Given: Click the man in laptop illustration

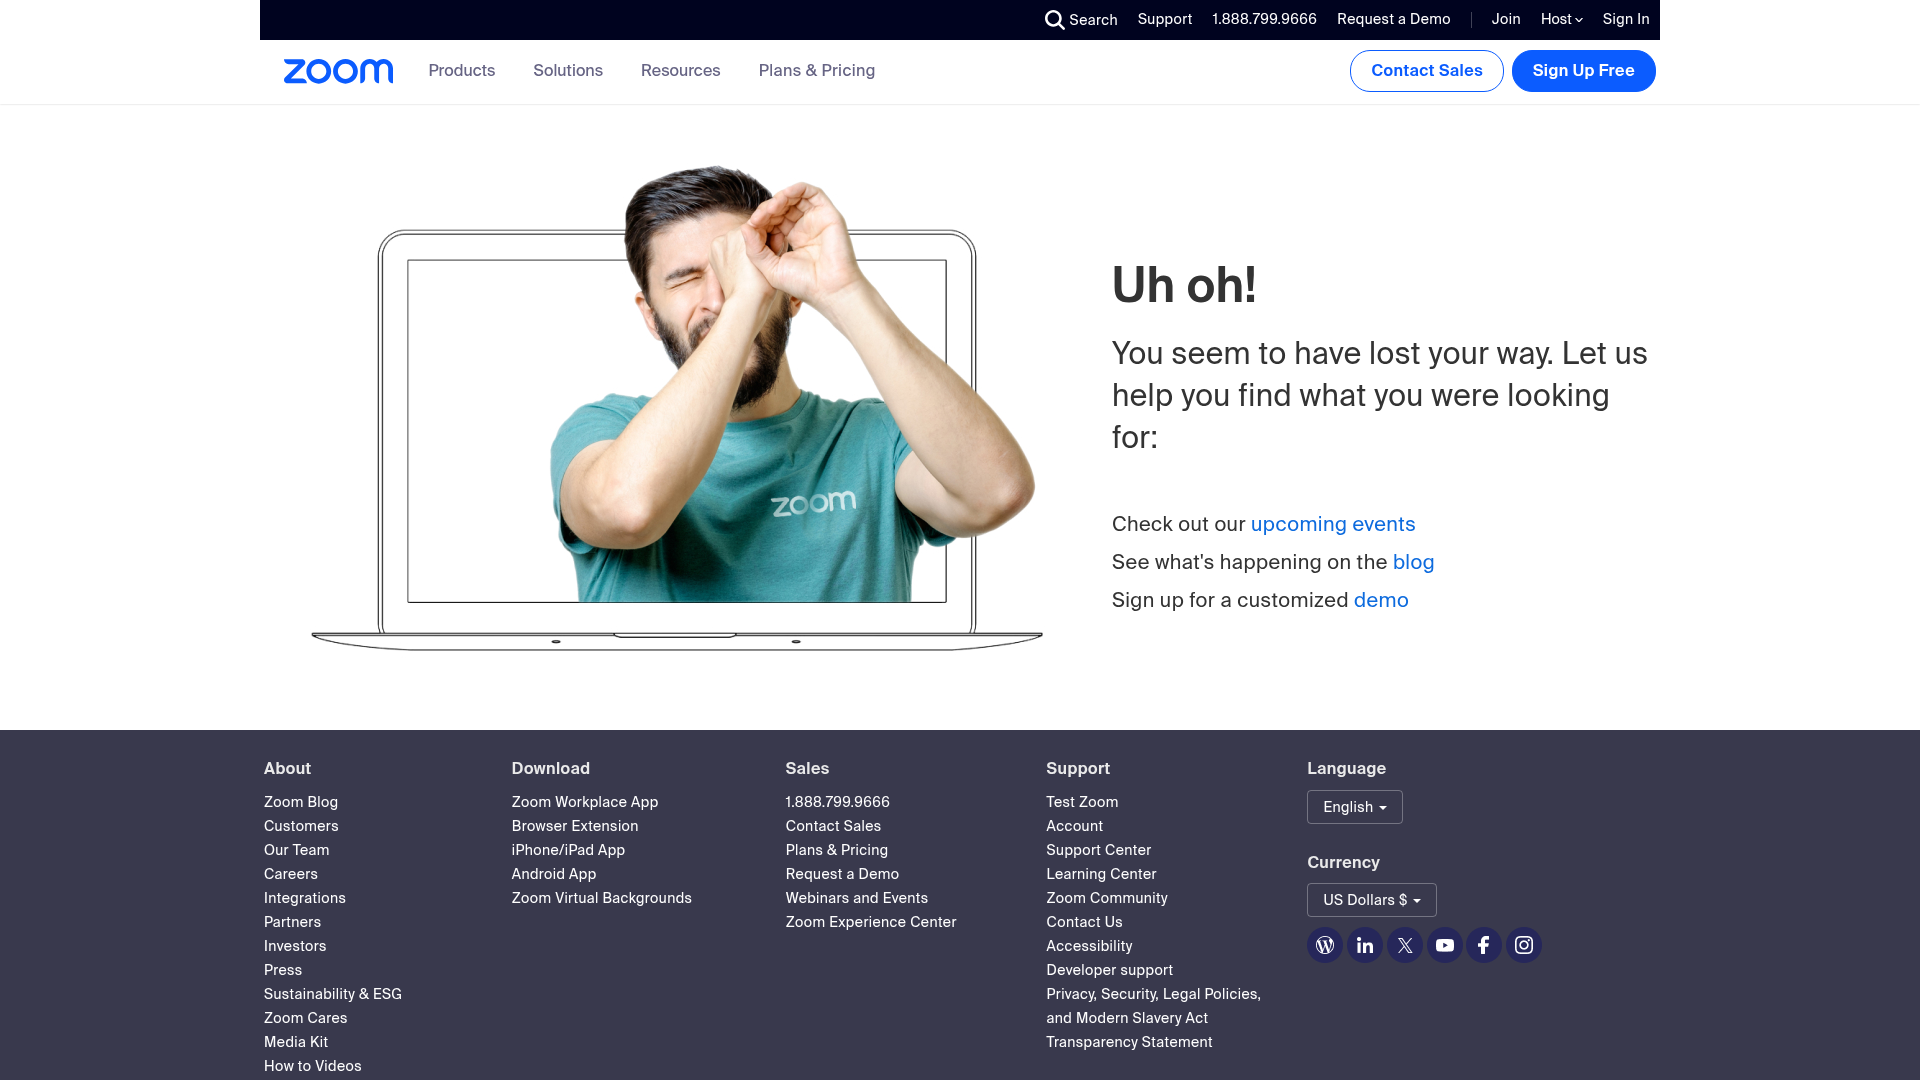Looking at the screenshot, I should pos(677,408).
